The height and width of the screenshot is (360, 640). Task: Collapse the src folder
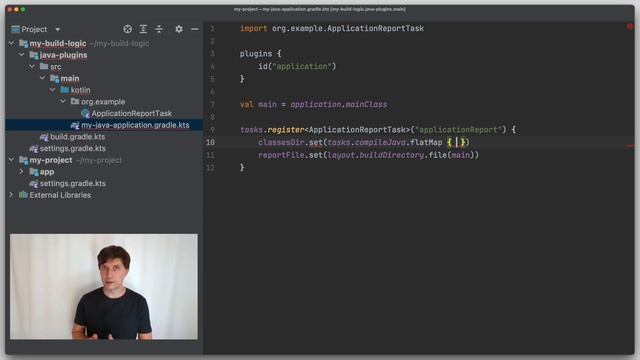32,66
